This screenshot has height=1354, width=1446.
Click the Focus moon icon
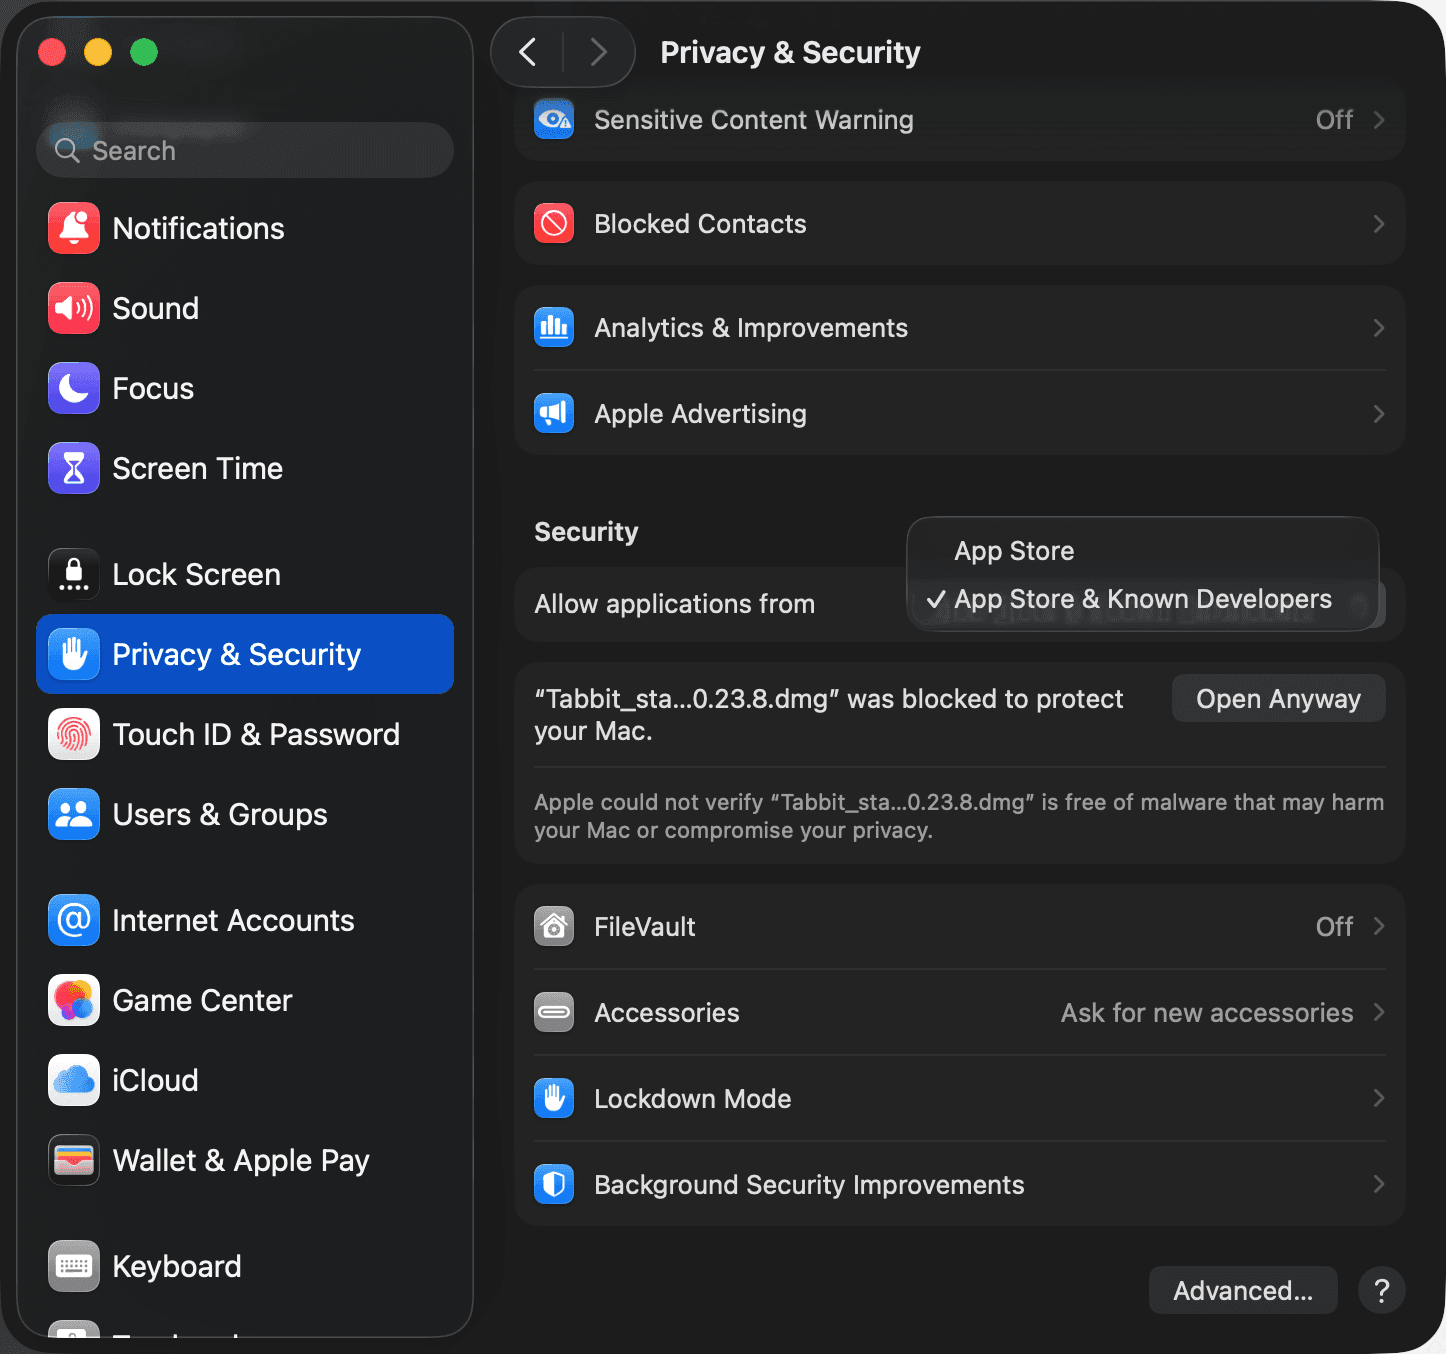coord(74,388)
